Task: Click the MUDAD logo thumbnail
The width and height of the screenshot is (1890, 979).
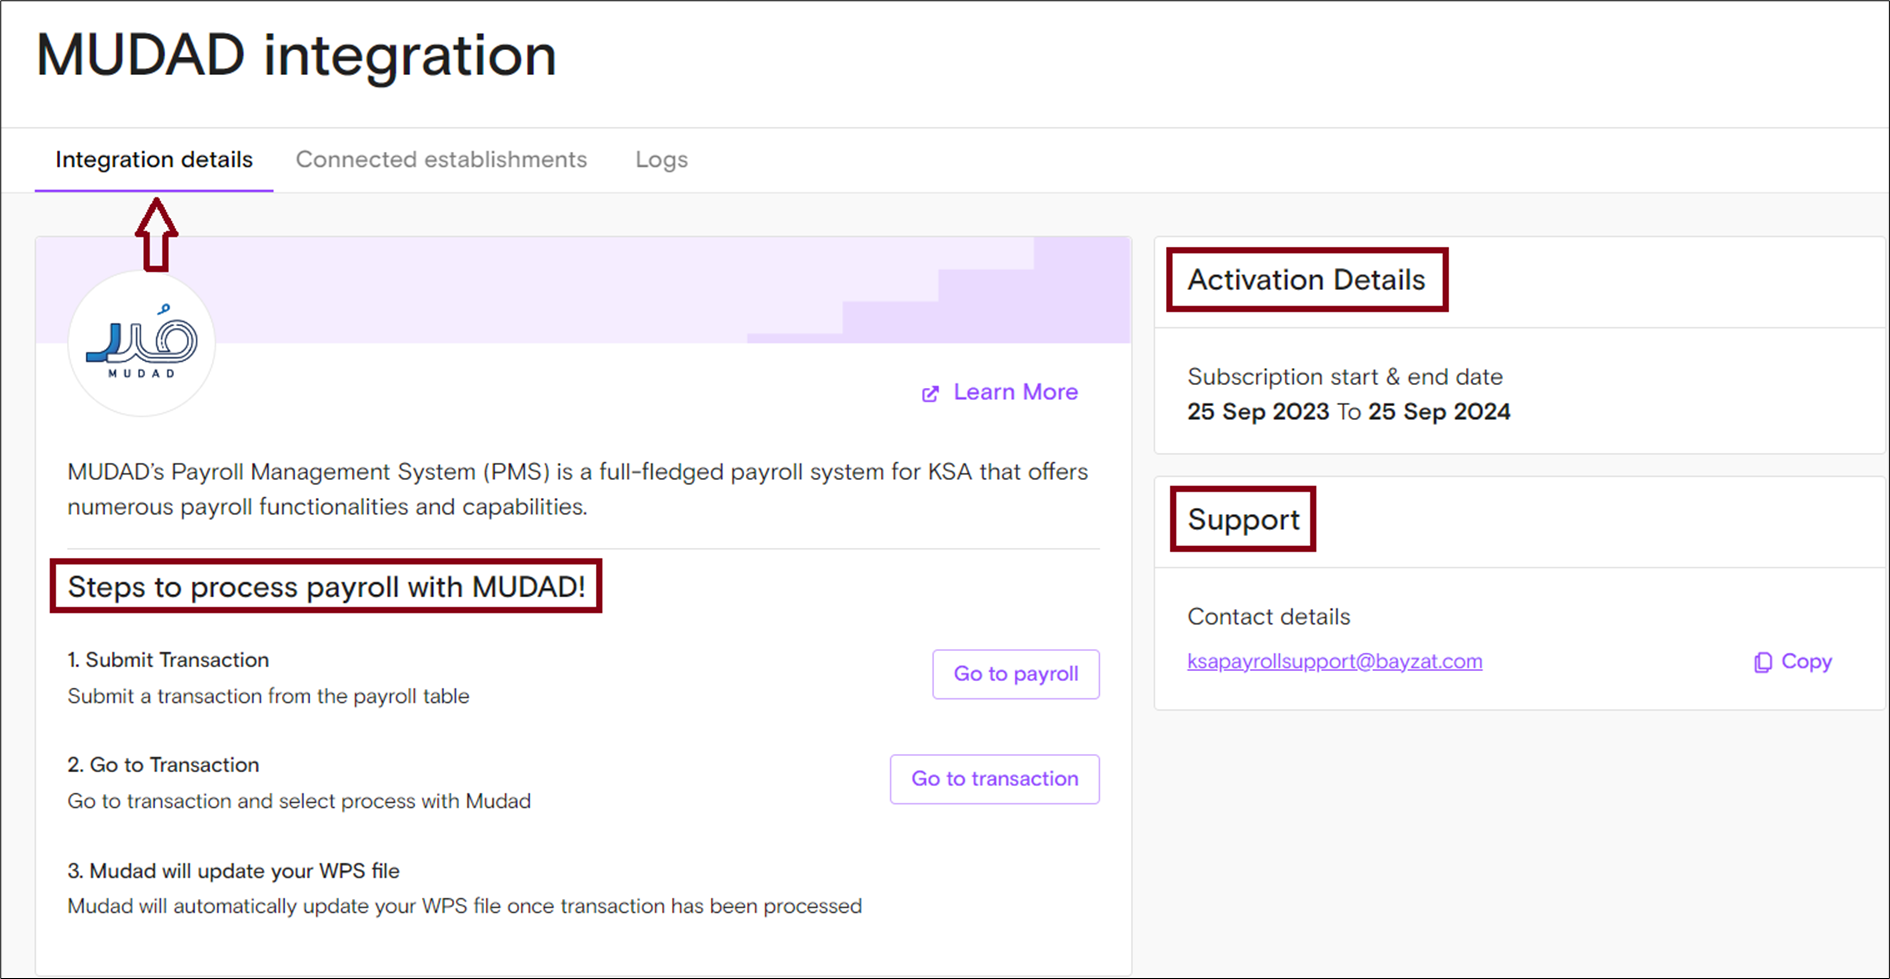Action: [x=141, y=343]
